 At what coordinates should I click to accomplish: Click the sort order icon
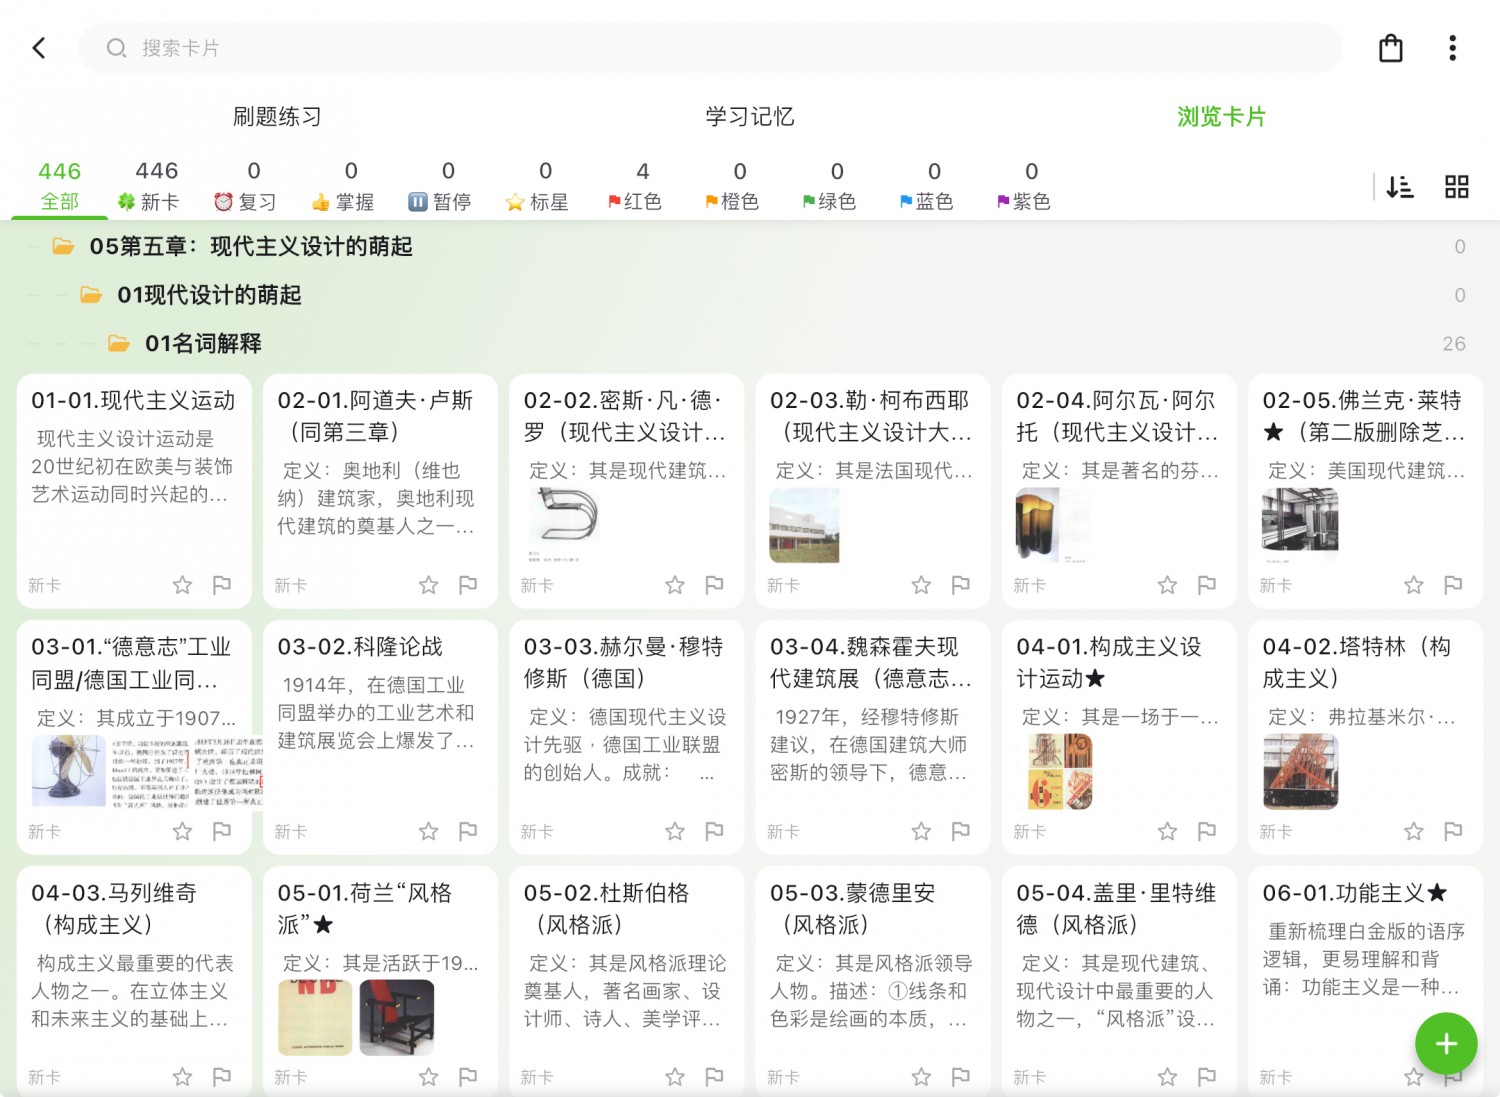pos(1399,187)
